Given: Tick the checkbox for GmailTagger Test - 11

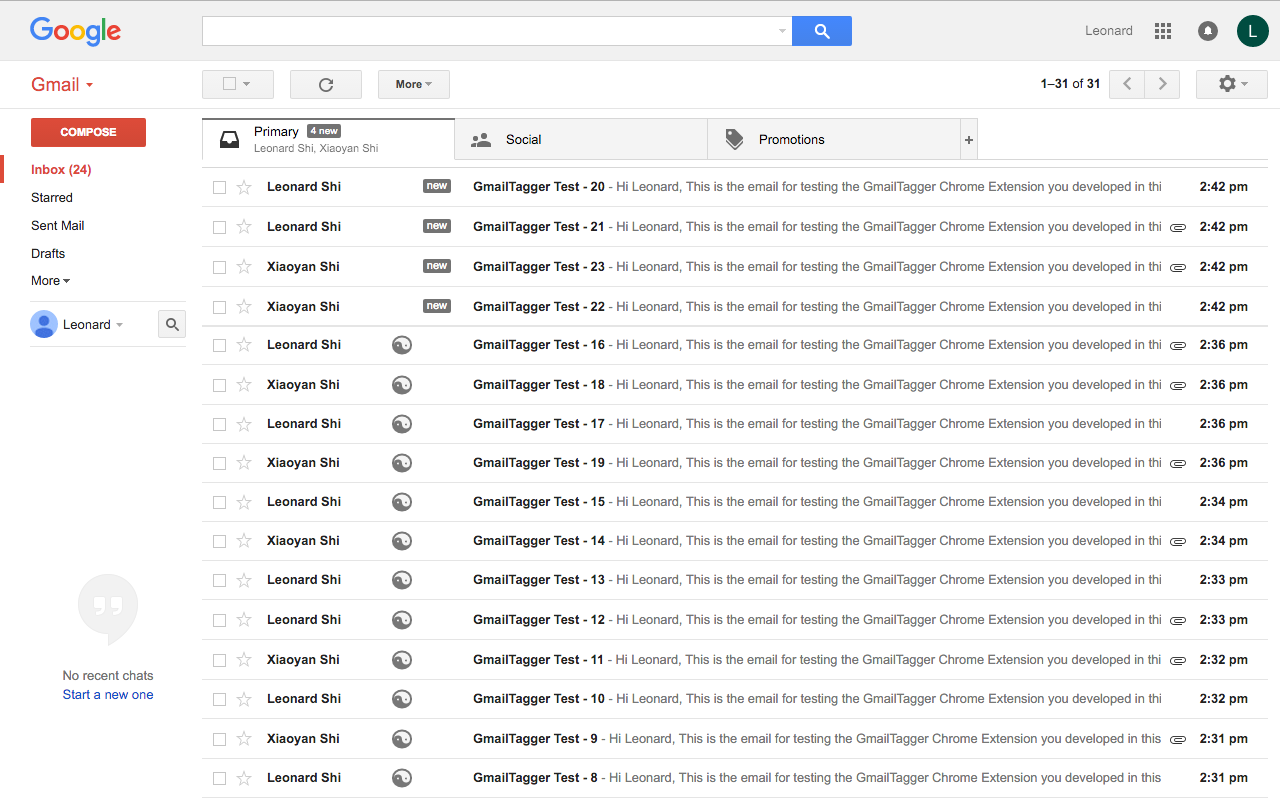Looking at the screenshot, I should click(219, 660).
